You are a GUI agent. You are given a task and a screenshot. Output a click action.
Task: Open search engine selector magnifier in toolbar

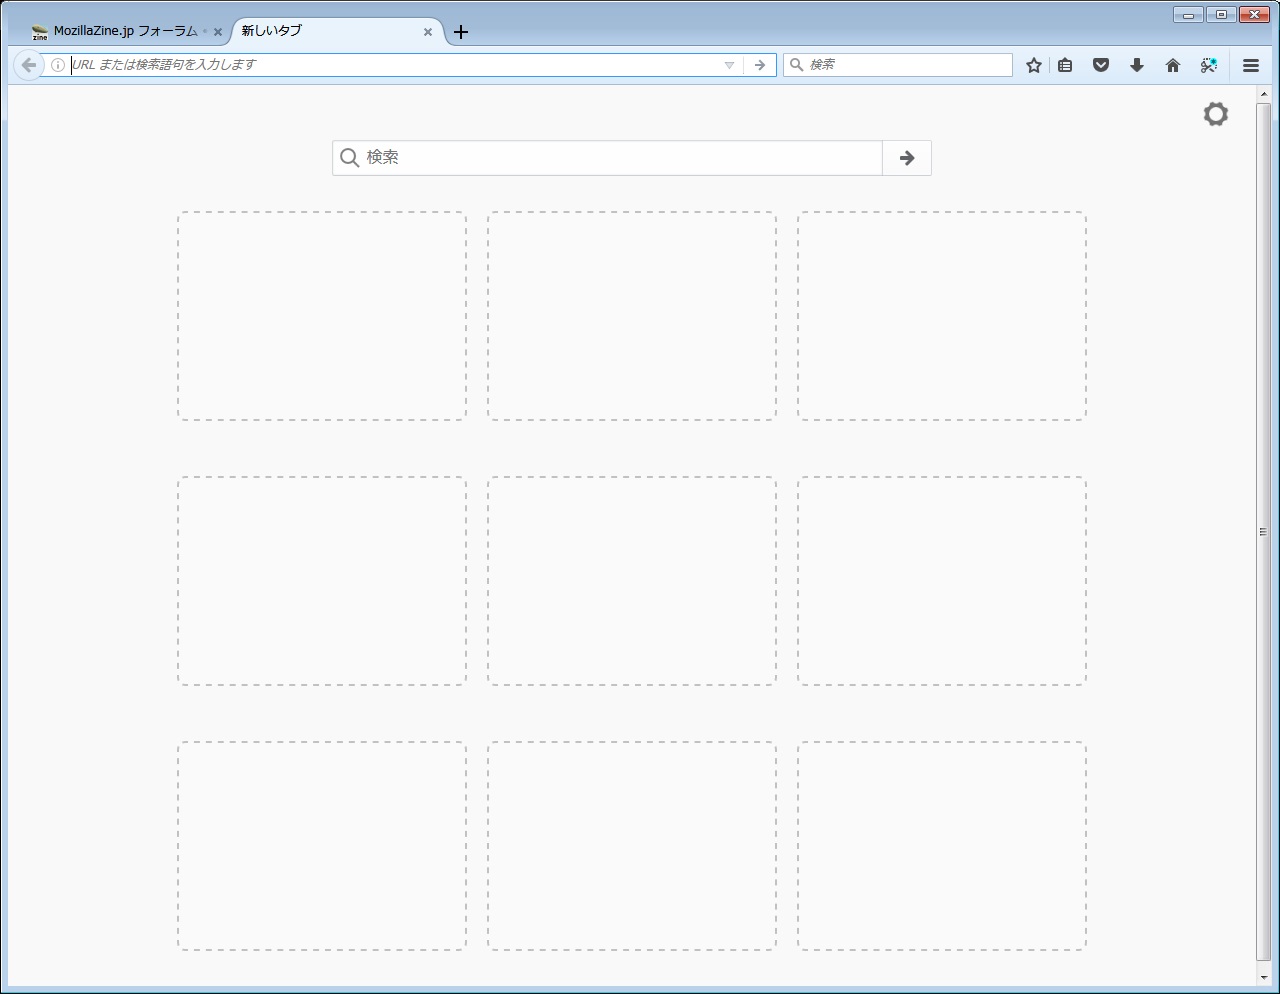[x=797, y=65]
